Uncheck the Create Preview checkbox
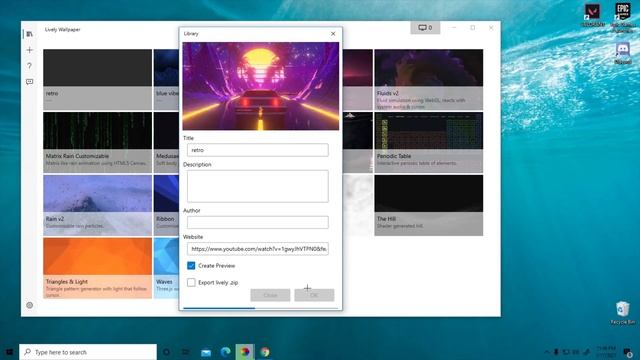The image size is (640, 360). pyautogui.click(x=191, y=266)
